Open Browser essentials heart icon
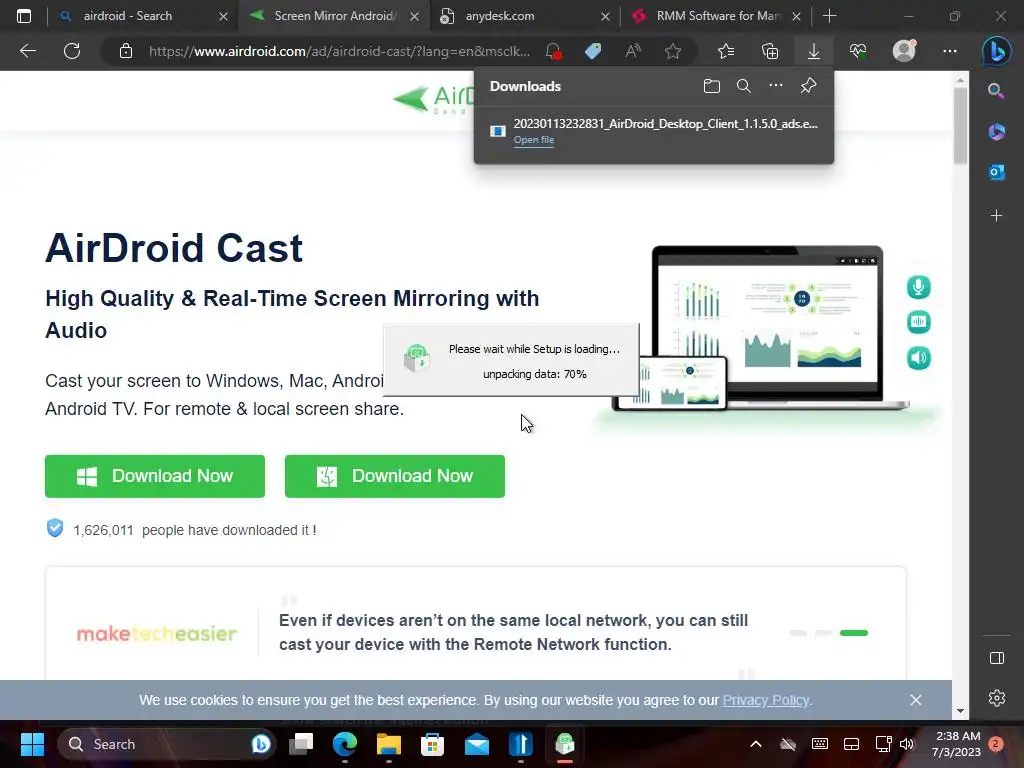This screenshot has width=1024, height=768. point(858,51)
